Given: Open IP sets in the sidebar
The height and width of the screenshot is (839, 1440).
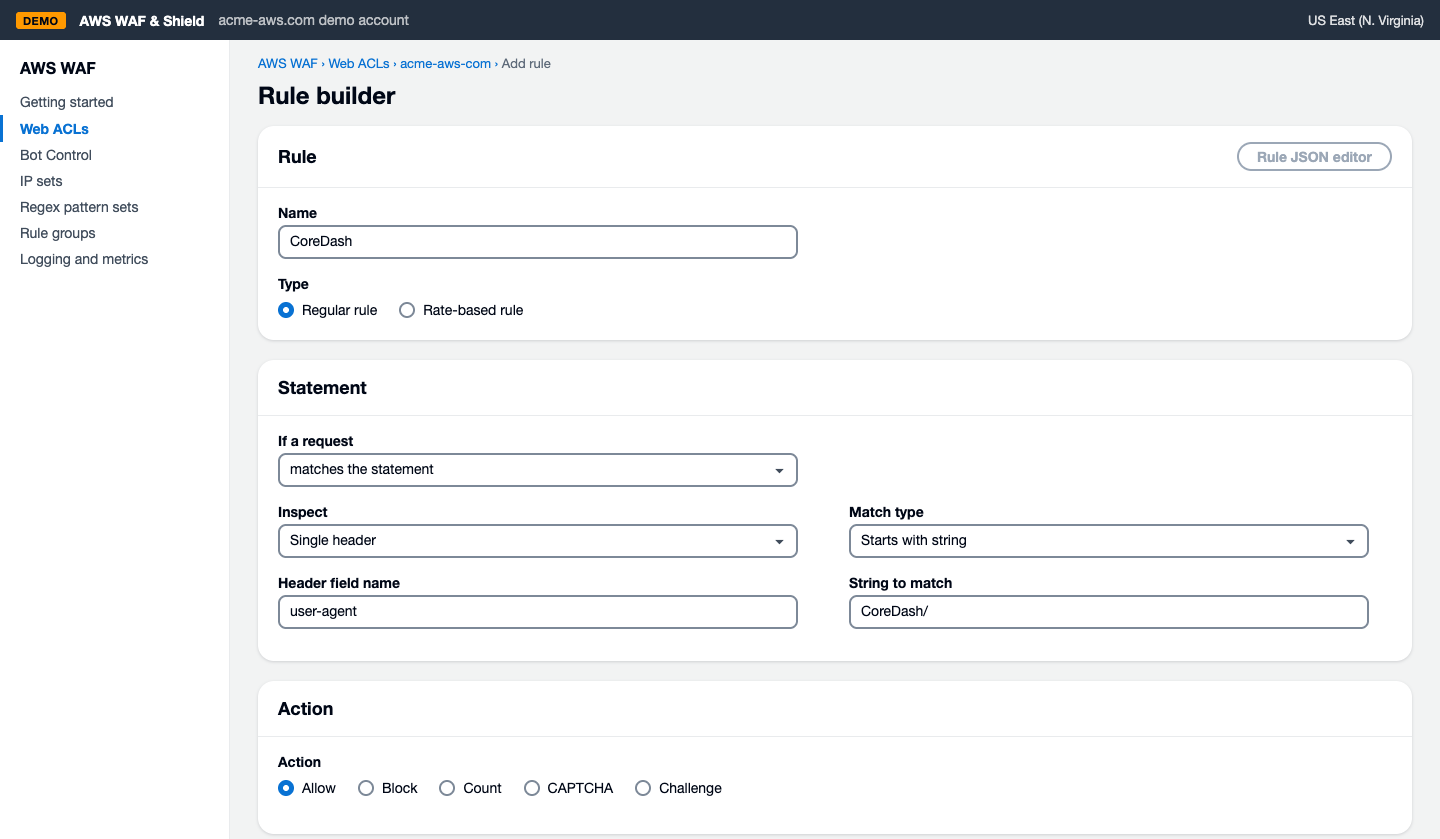Looking at the screenshot, I should click(41, 181).
